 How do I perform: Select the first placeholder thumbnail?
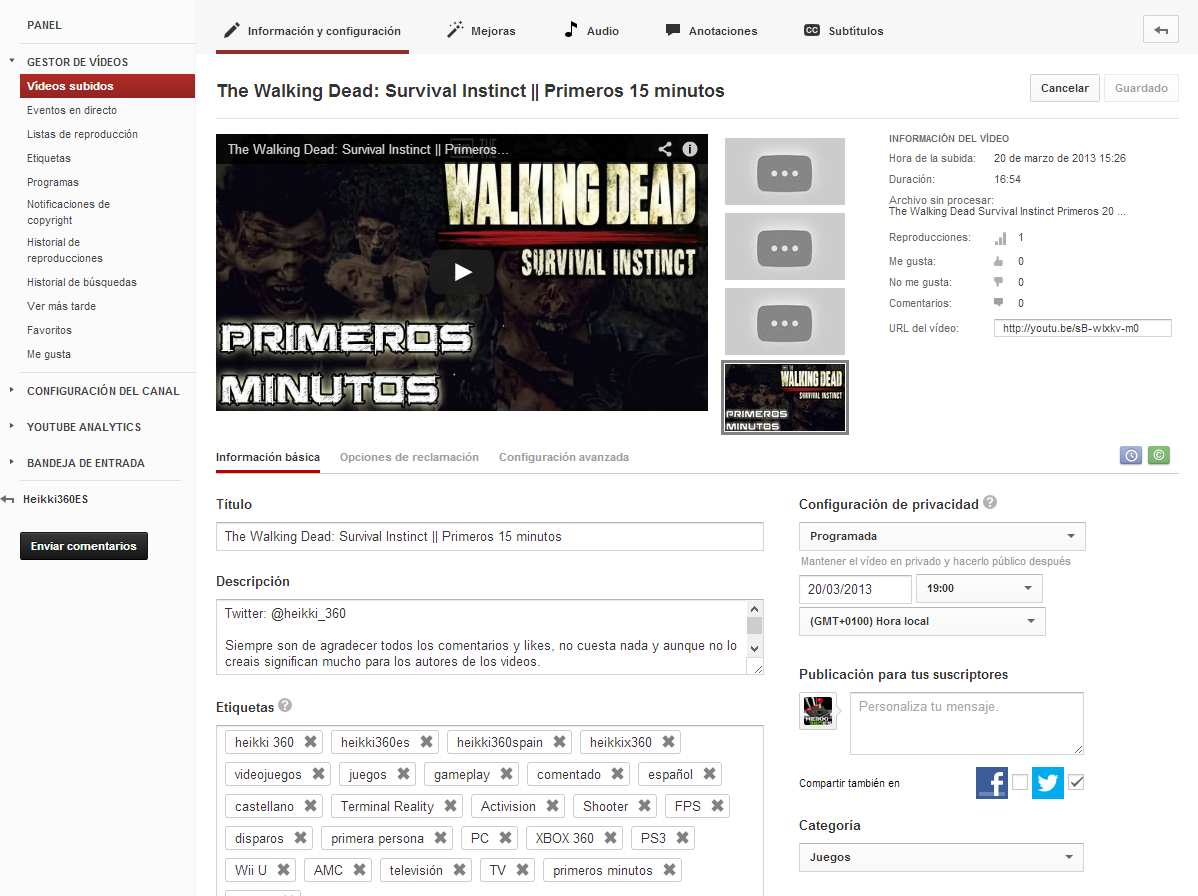[x=785, y=172]
